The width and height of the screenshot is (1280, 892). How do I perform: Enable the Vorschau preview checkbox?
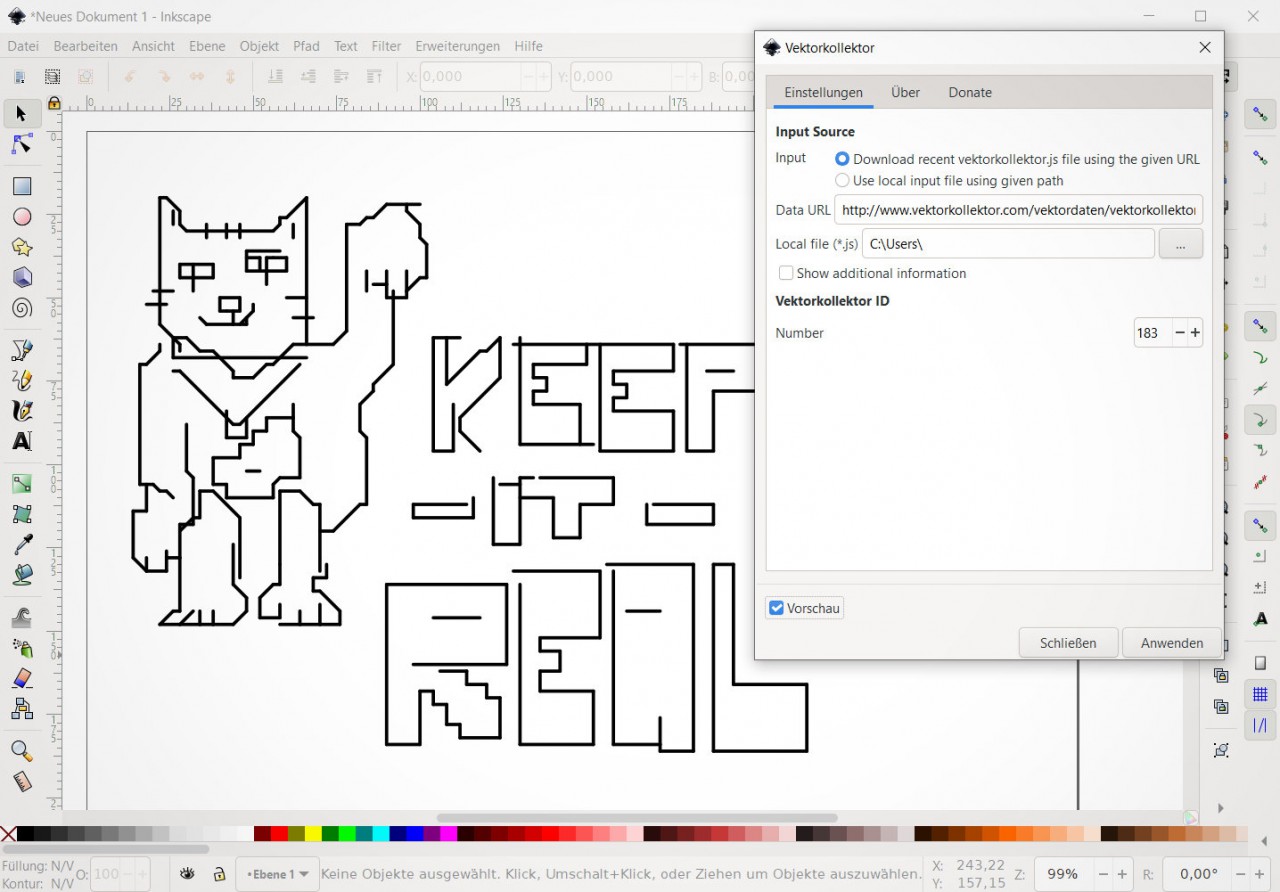click(776, 608)
